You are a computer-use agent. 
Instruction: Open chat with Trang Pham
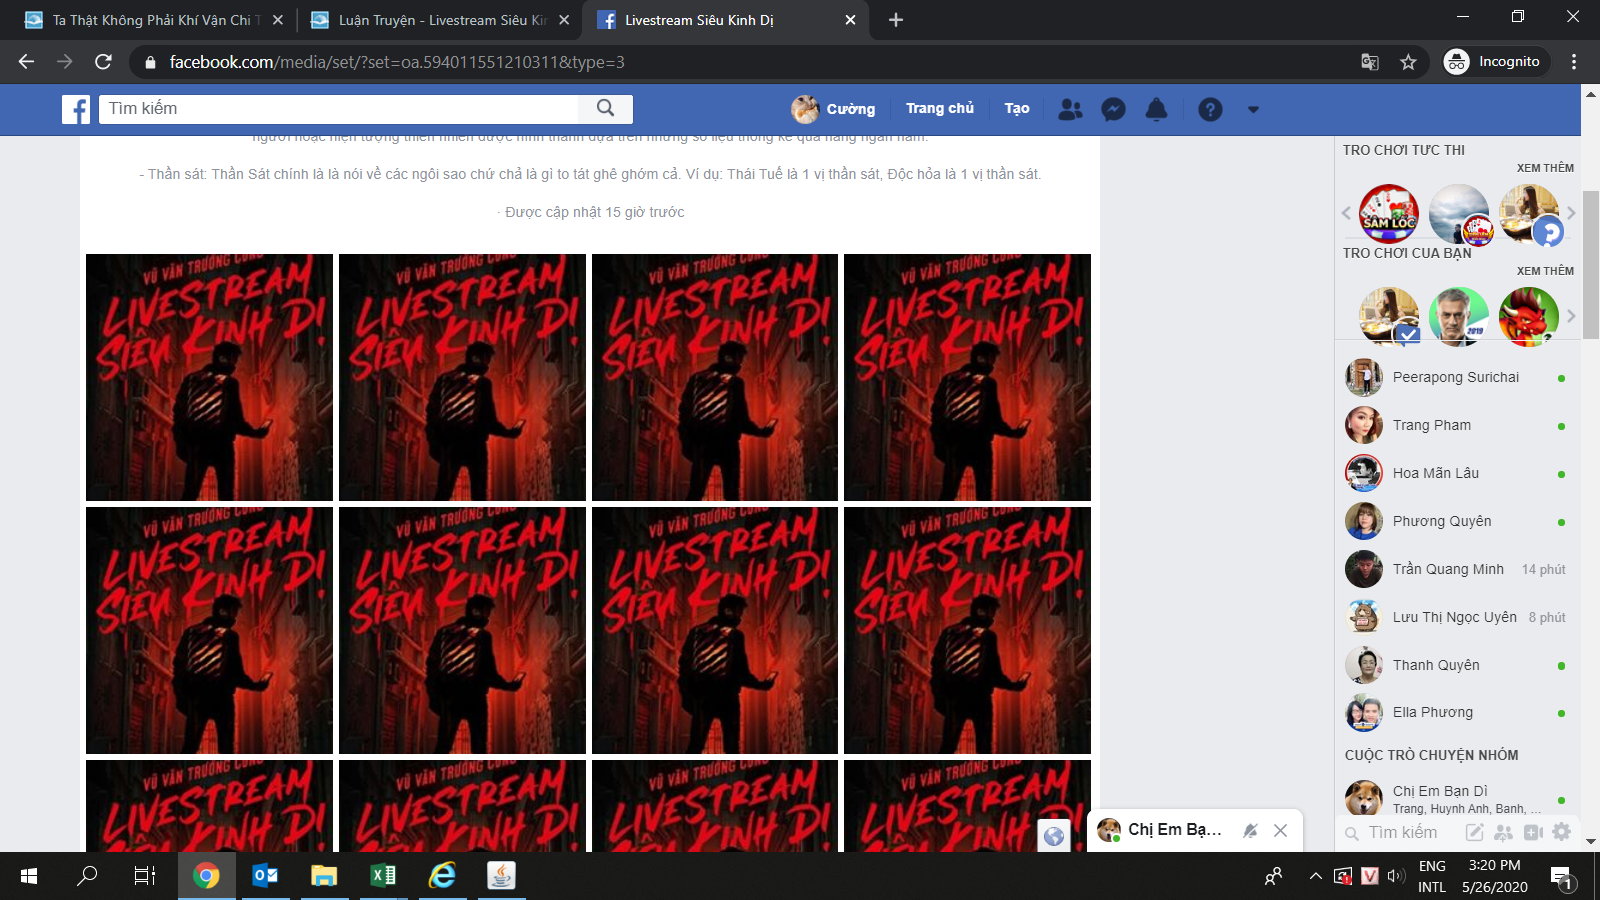[x=1432, y=425]
